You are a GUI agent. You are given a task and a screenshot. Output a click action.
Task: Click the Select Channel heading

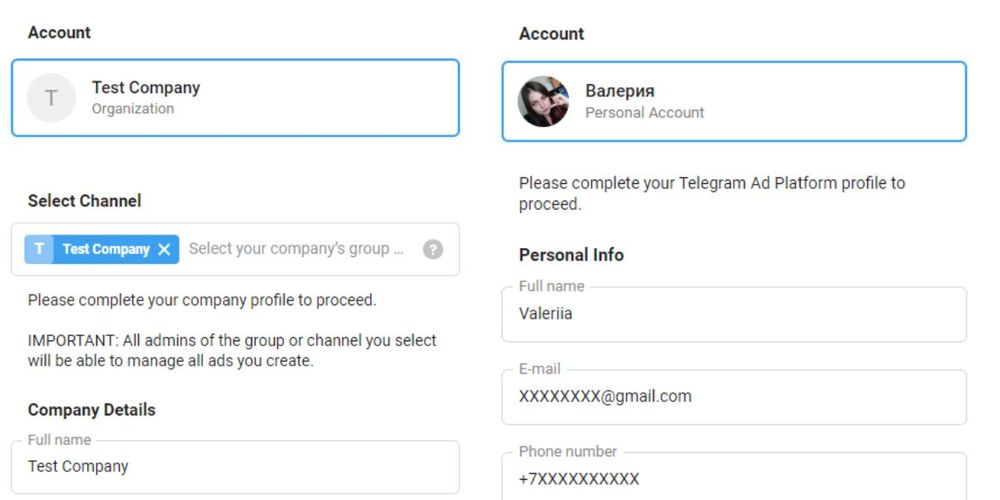(84, 201)
